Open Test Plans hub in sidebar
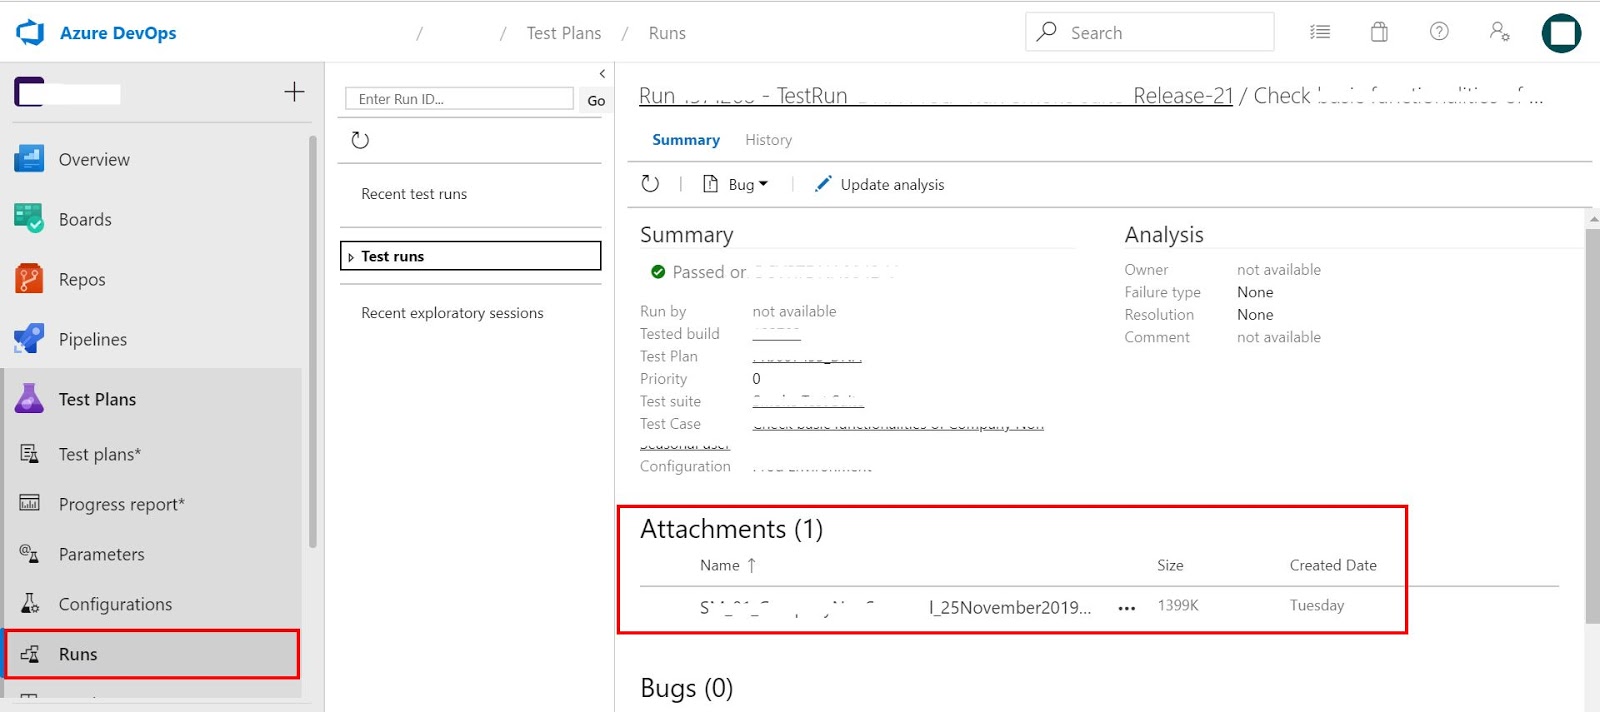The height and width of the screenshot is (712, 1600). click(x=97, y=399)
